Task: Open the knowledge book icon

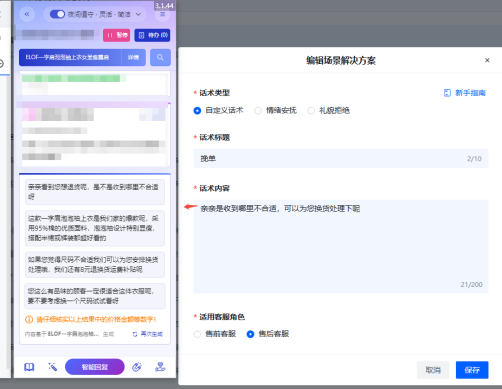Action: pos(29,367)
